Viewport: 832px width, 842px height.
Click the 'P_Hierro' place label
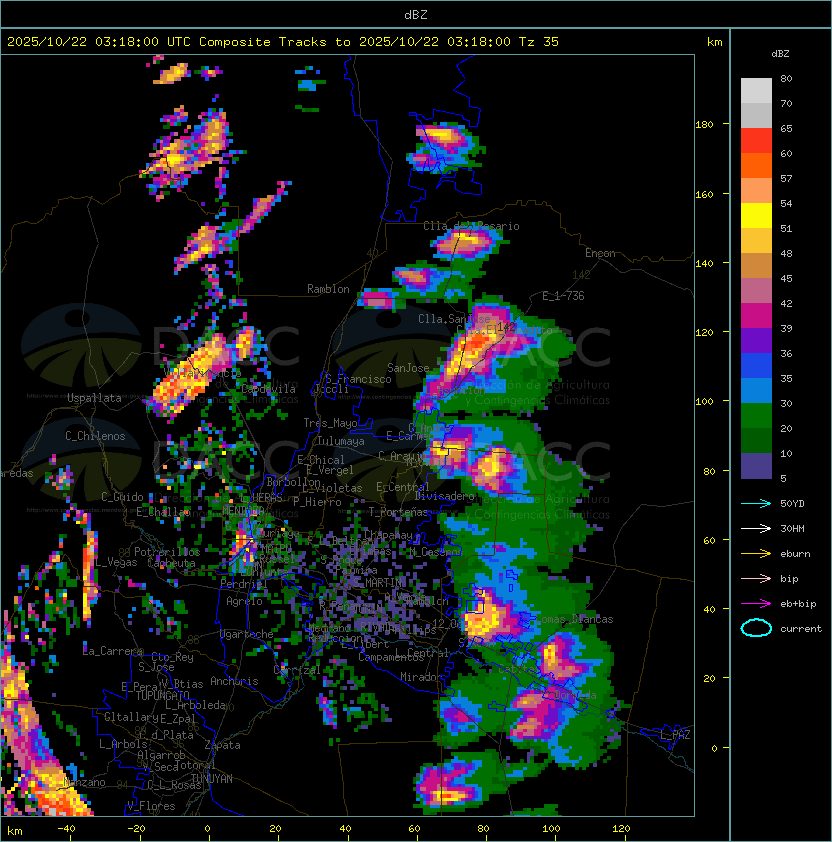(x=317, y=502)
